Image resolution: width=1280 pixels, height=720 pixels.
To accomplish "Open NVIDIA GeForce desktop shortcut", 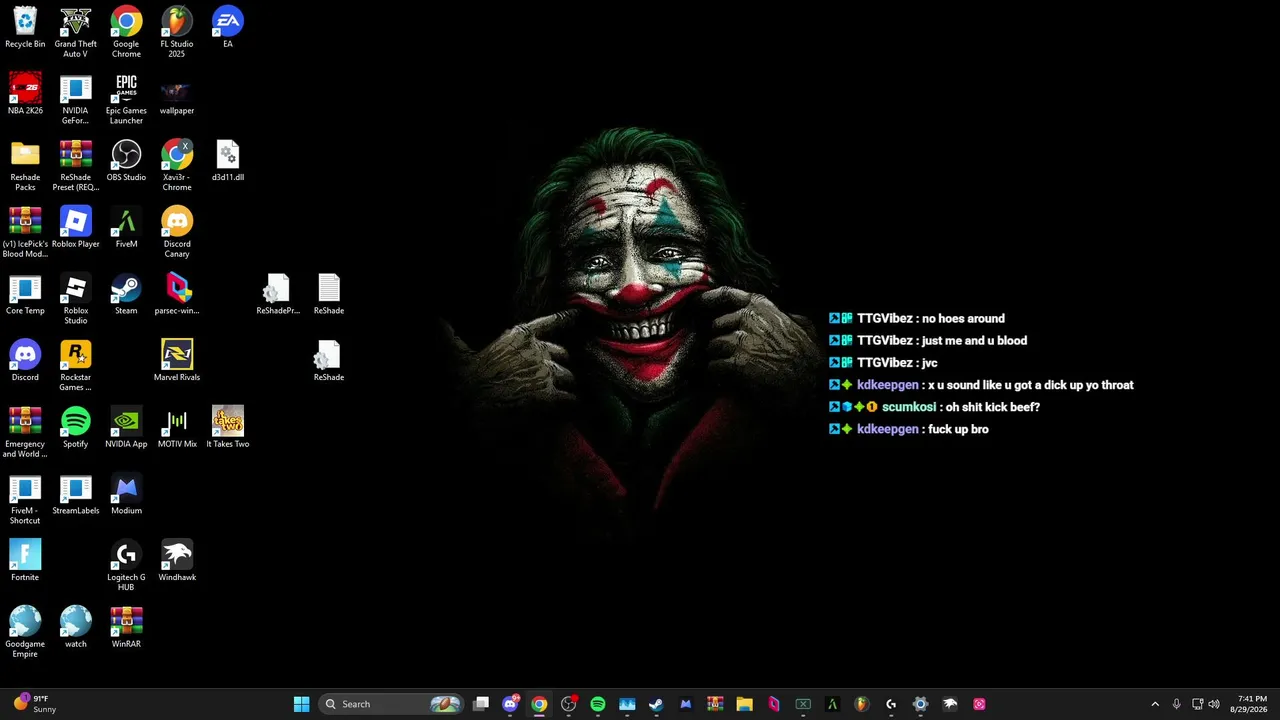I will [x=76, y=99].
